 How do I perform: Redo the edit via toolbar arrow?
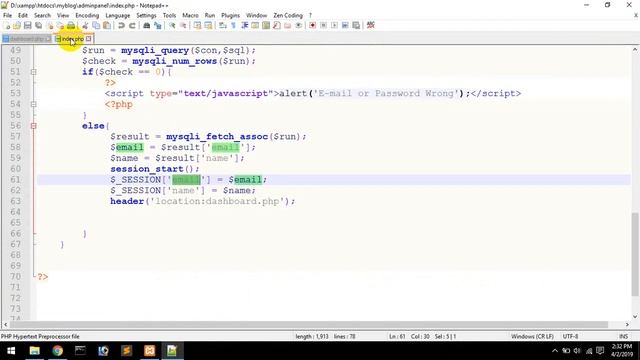pos(132,25)
